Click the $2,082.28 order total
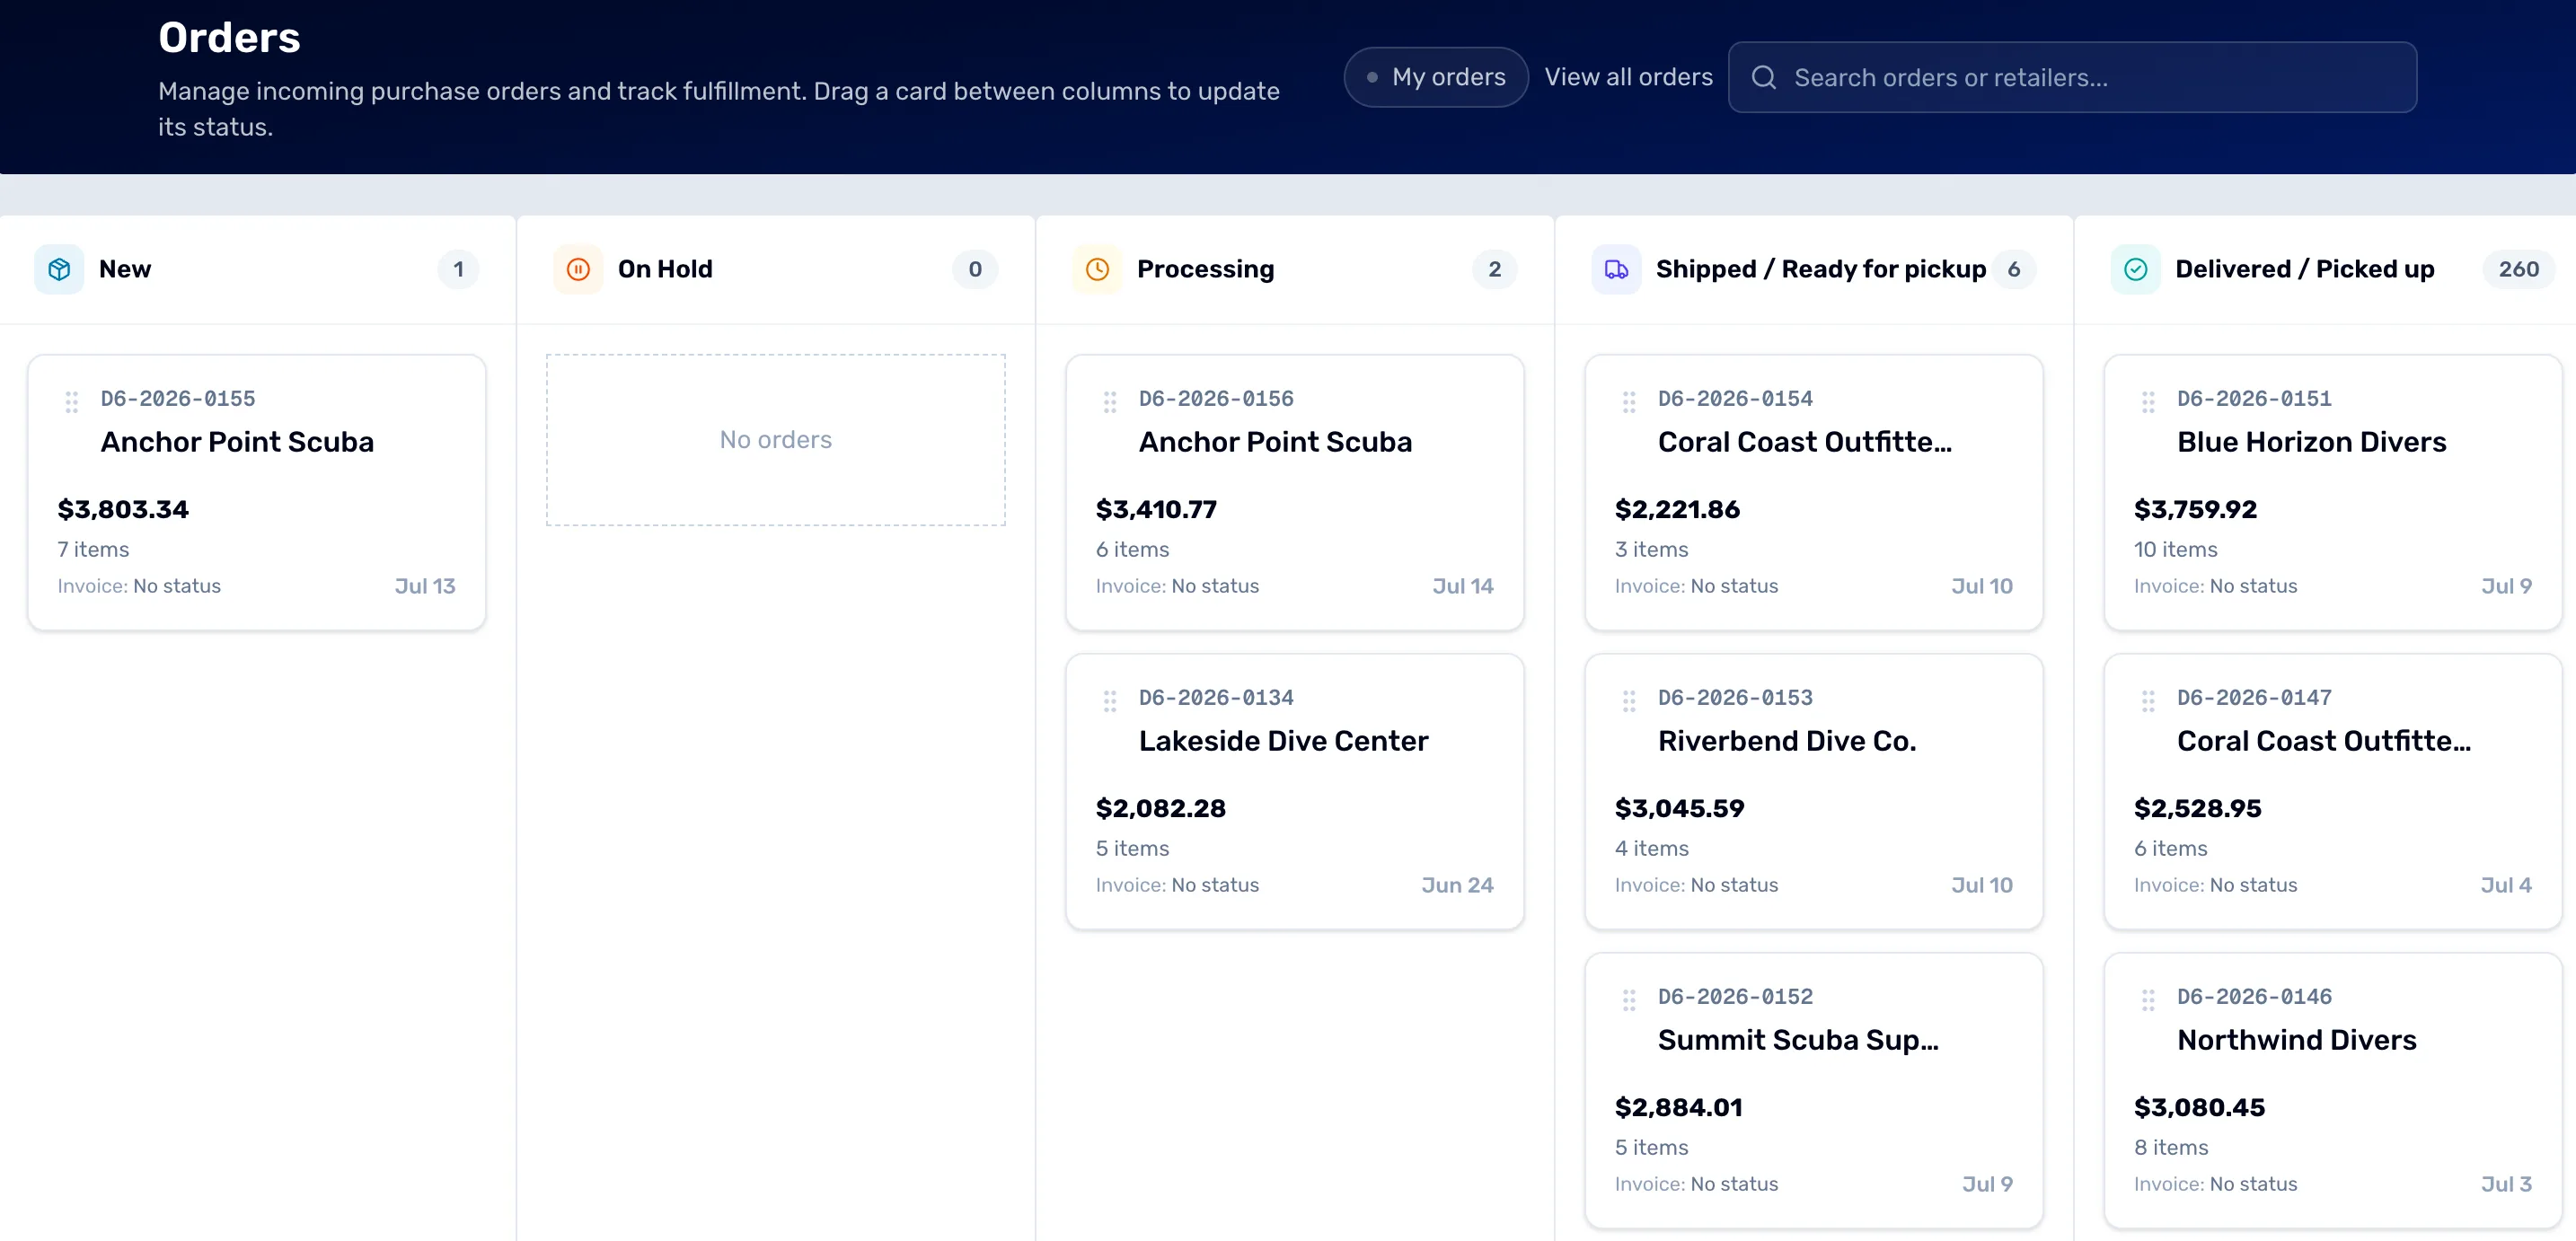The height and width of the screenshot is (1241, 2576). pyautogui.click(x=1161, y=808)
